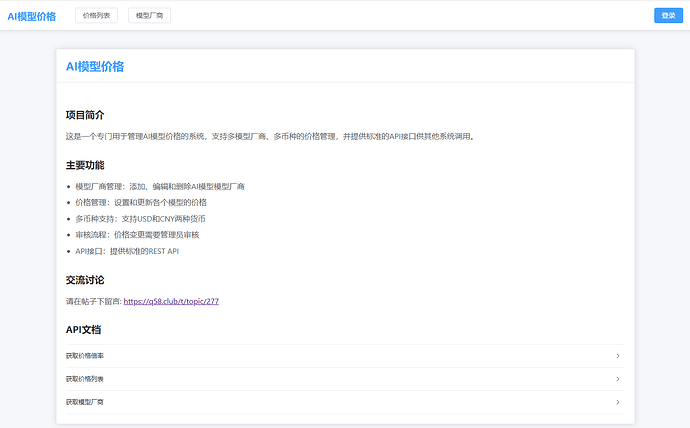Expand the 获取价格列表 API section

click(x=85, y=379)
